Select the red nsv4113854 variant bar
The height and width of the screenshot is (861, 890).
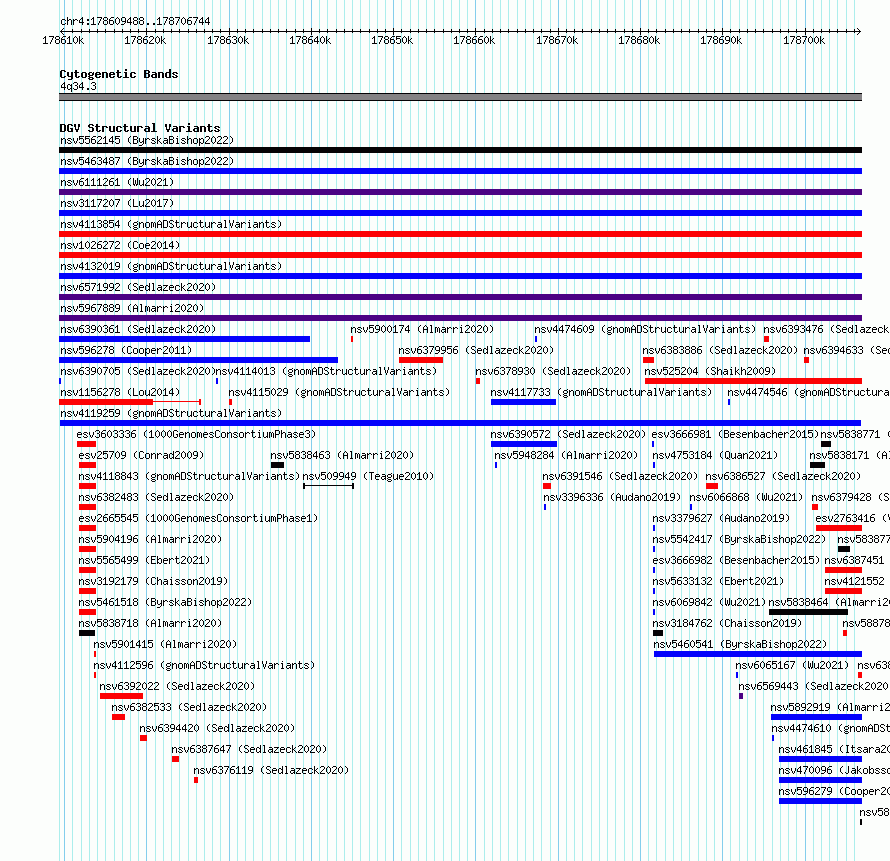pyautogui.click(x=460, y=234)
